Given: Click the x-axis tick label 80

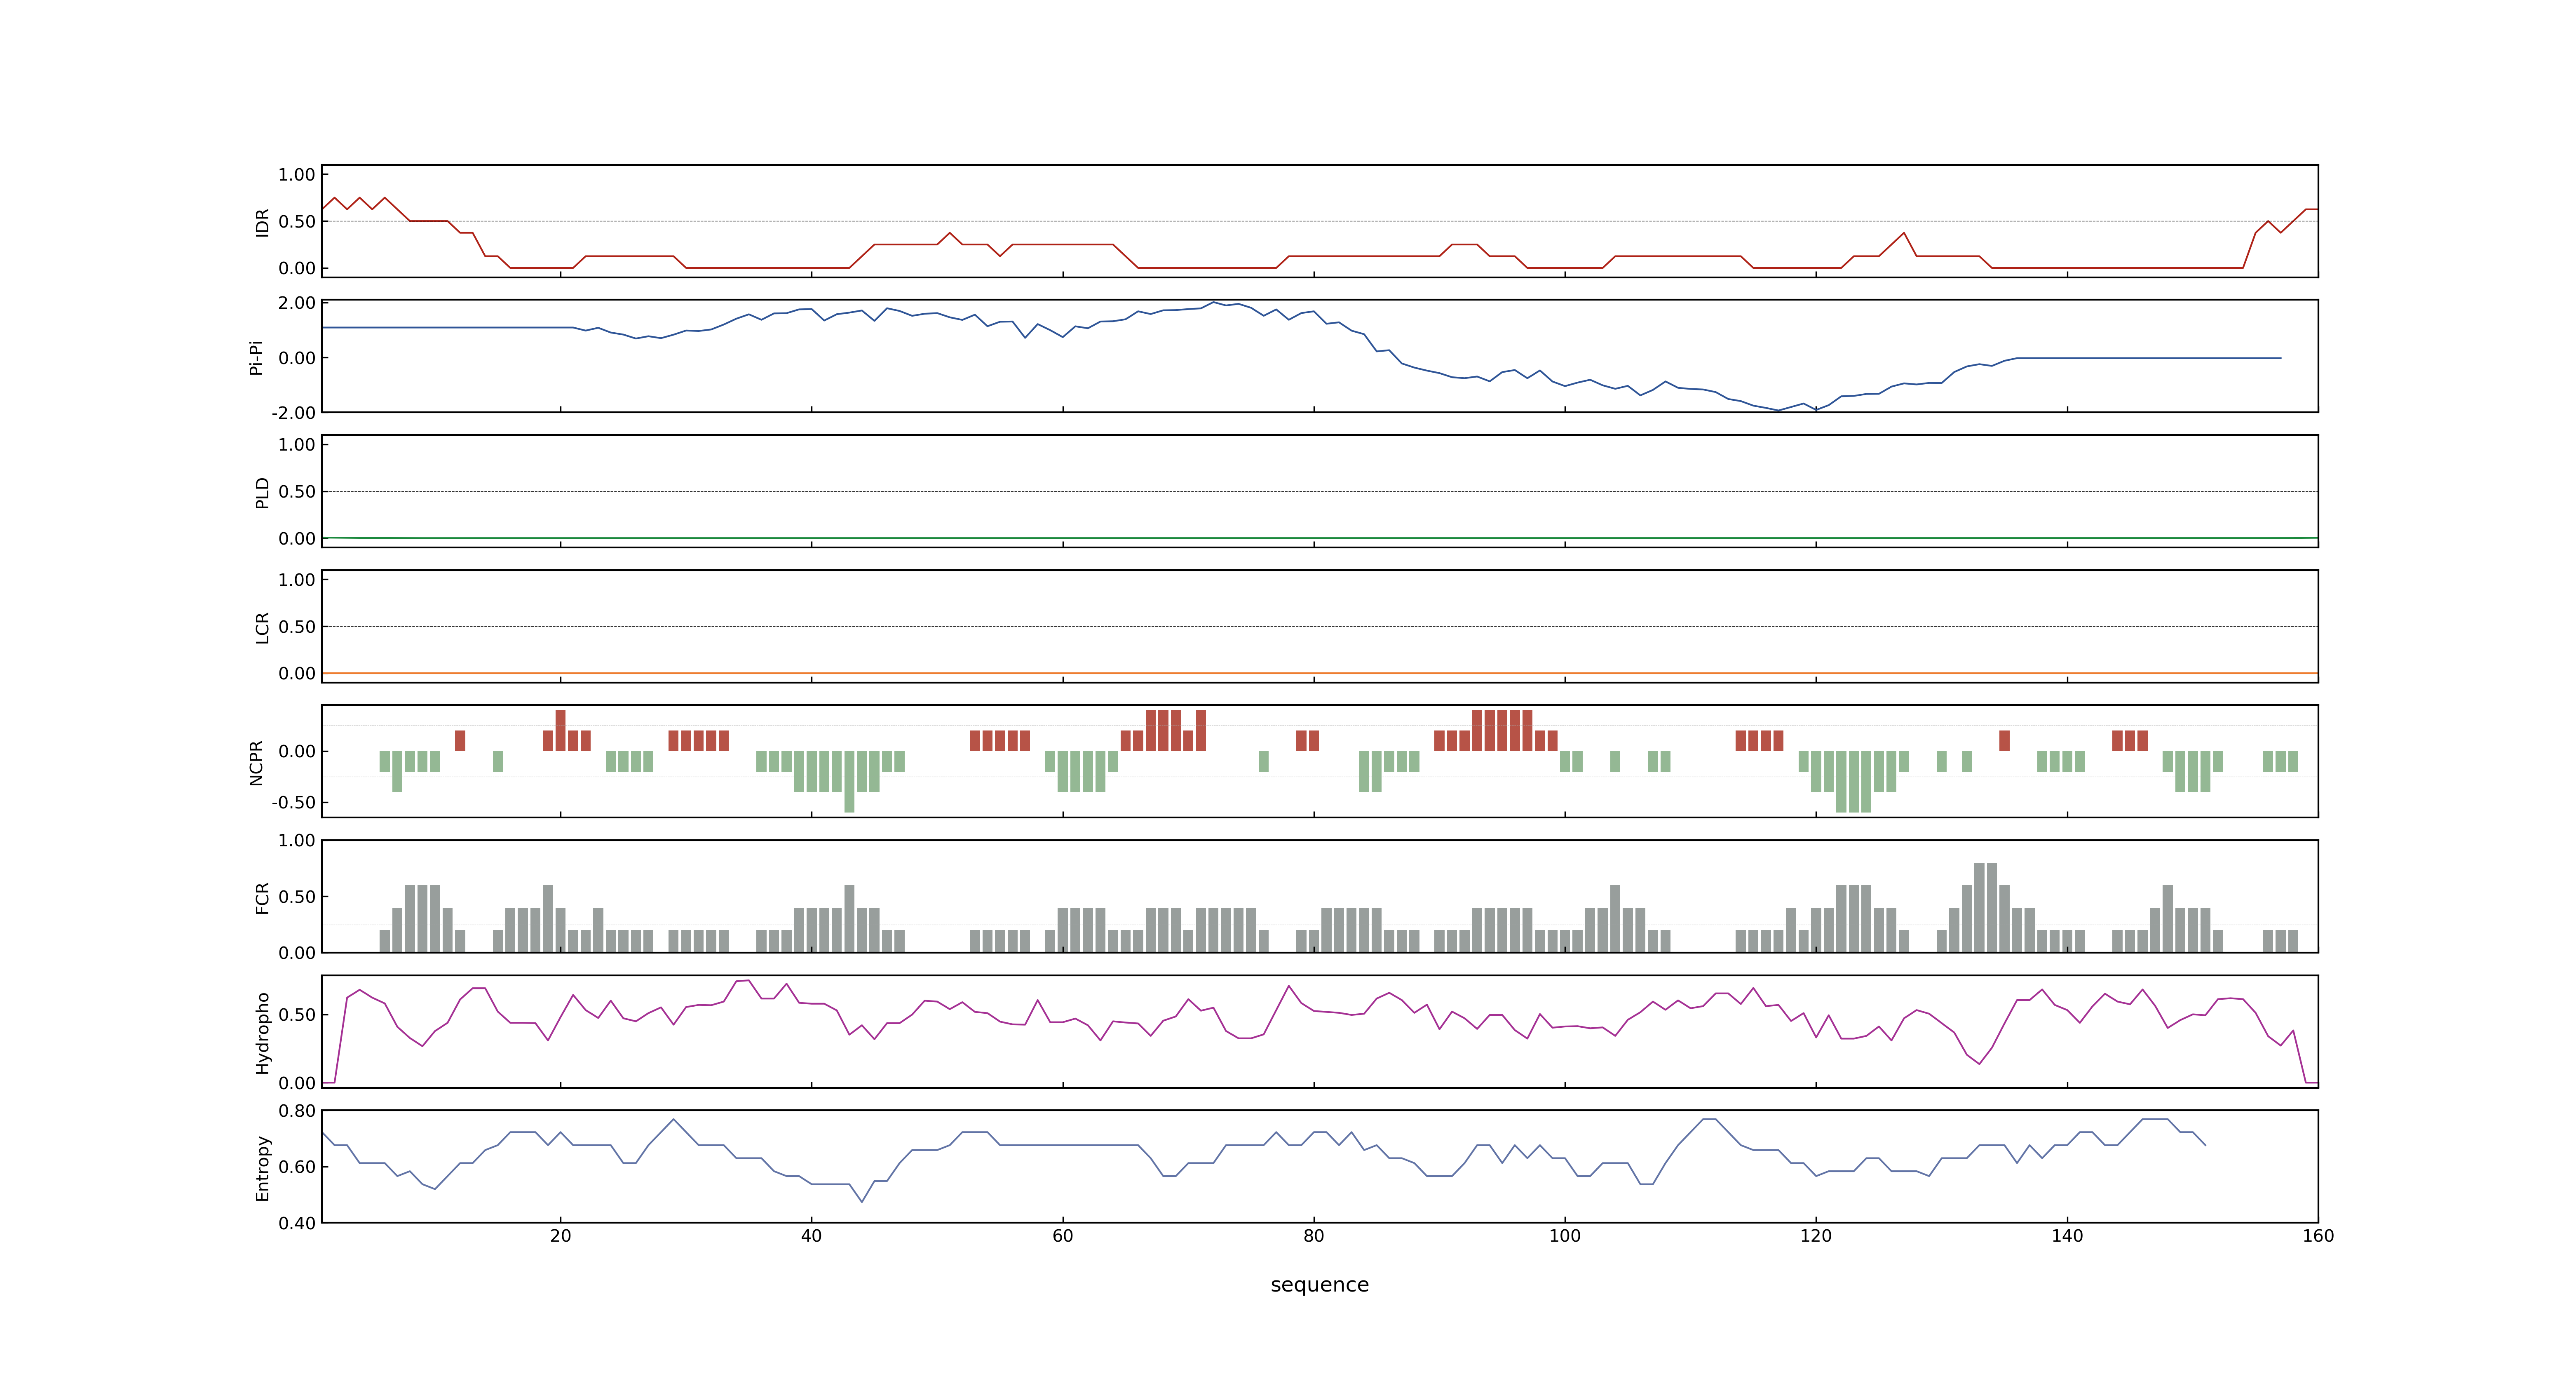Looking at the screenshot, I should 1313,1236.
